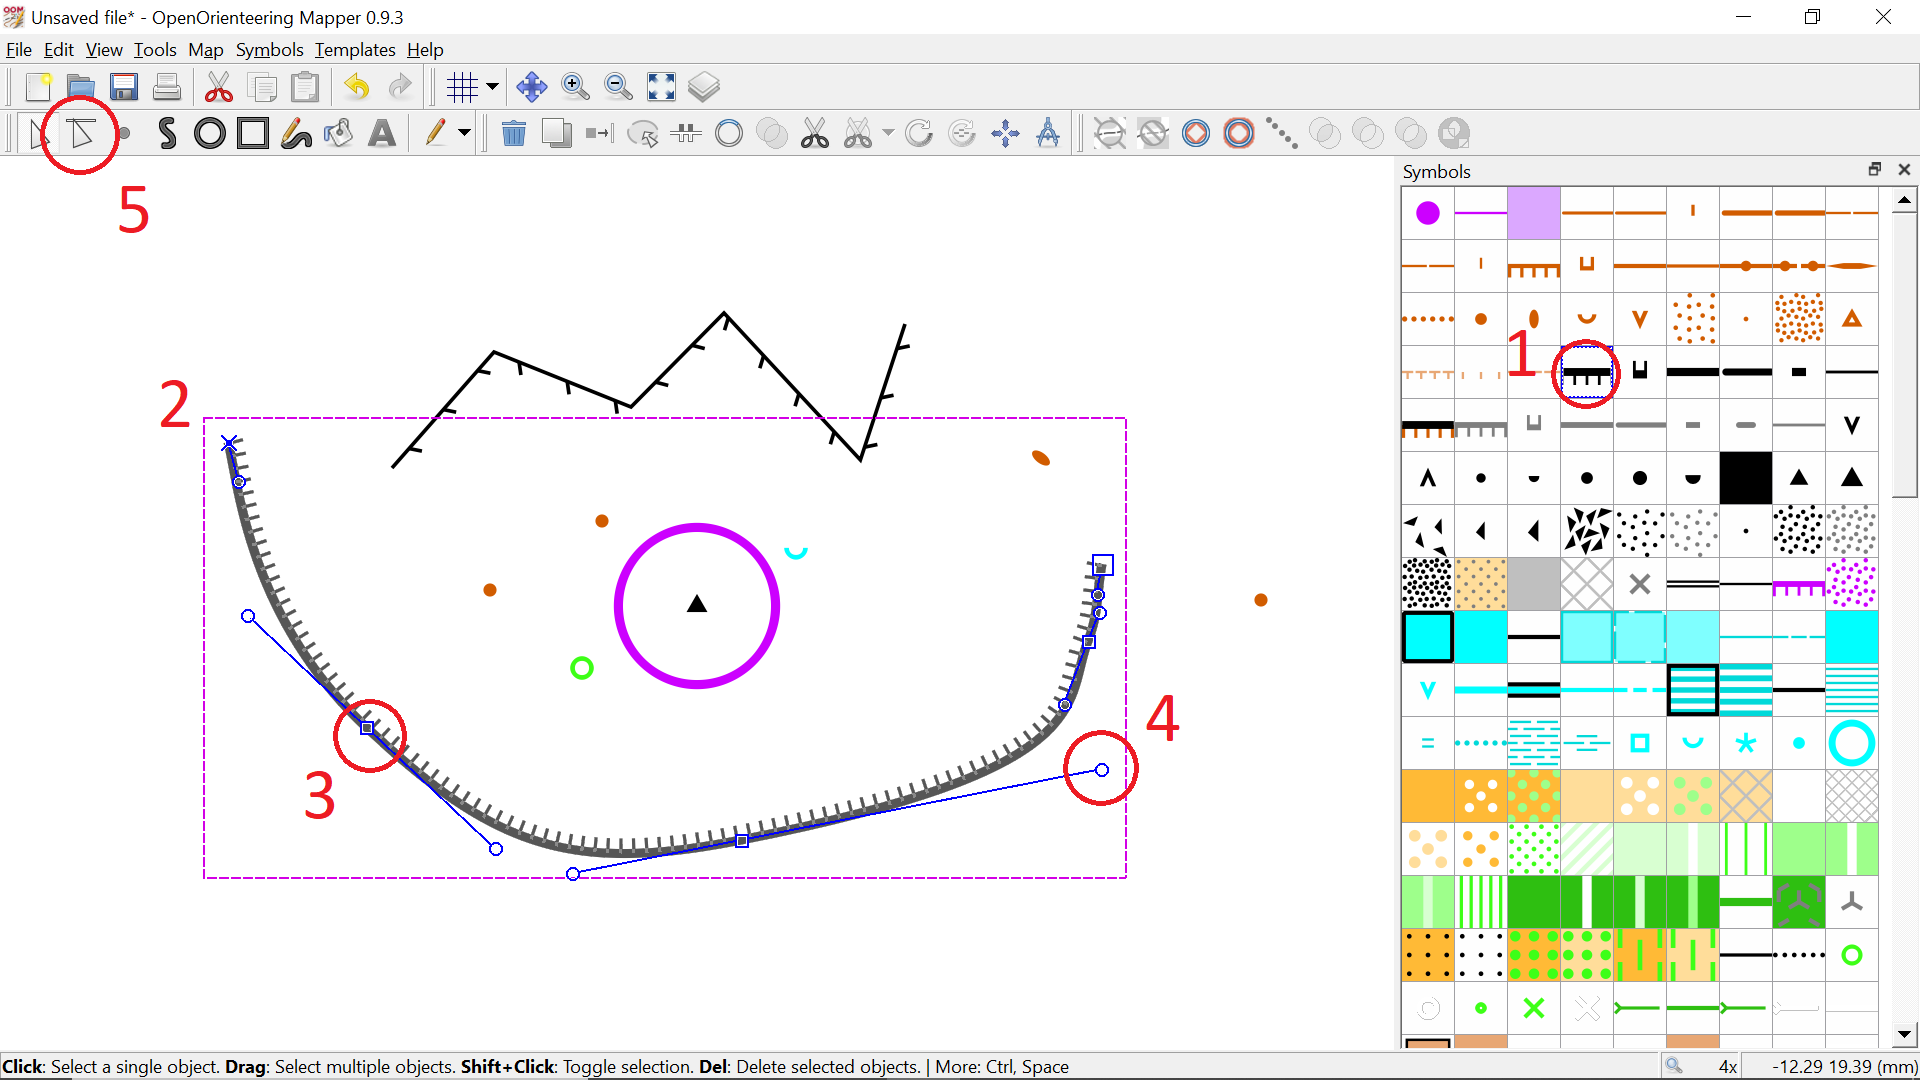Activate the Draw path tool
The width and height of the screenshot is (1920, 1080).
point(167,133)
